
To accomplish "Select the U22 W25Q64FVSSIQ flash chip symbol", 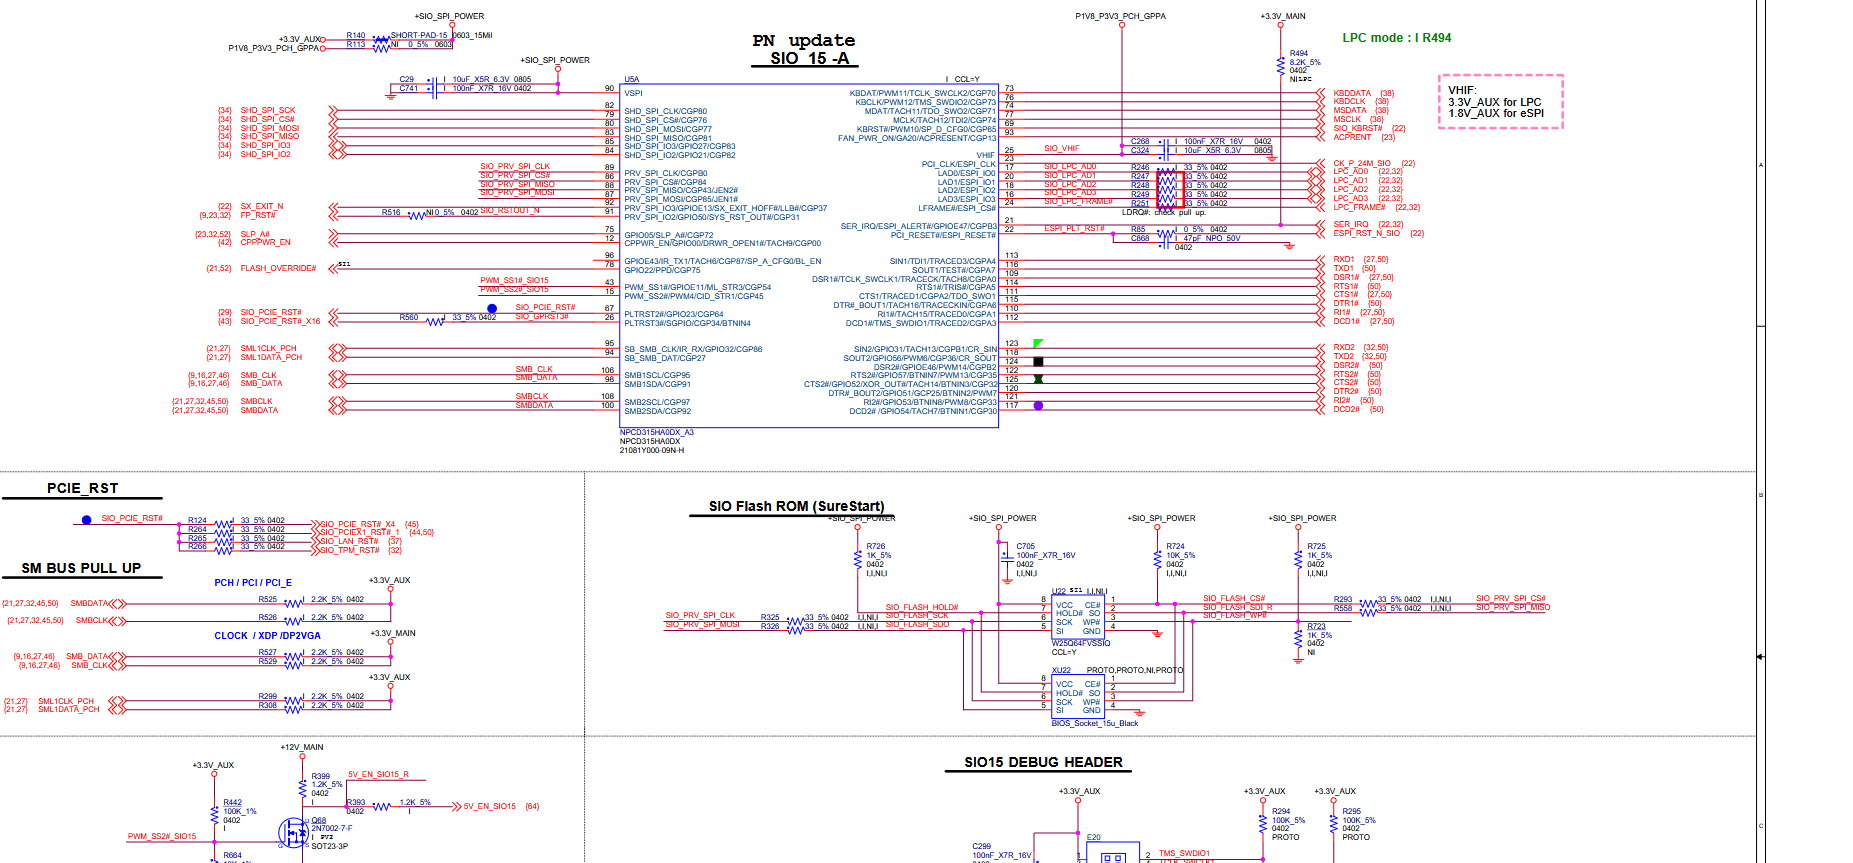I will [x=1078, y=618].
